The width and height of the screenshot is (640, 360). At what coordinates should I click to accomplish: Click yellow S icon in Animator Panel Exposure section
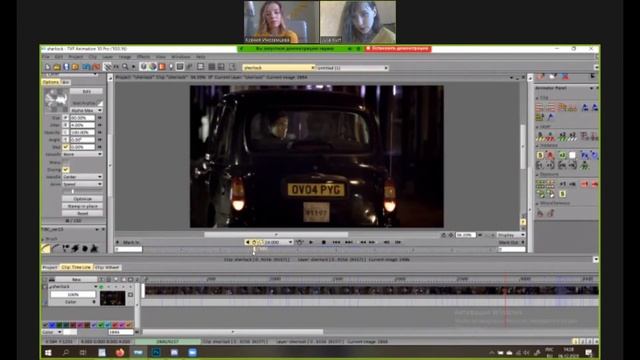click(x=562, y=194)
